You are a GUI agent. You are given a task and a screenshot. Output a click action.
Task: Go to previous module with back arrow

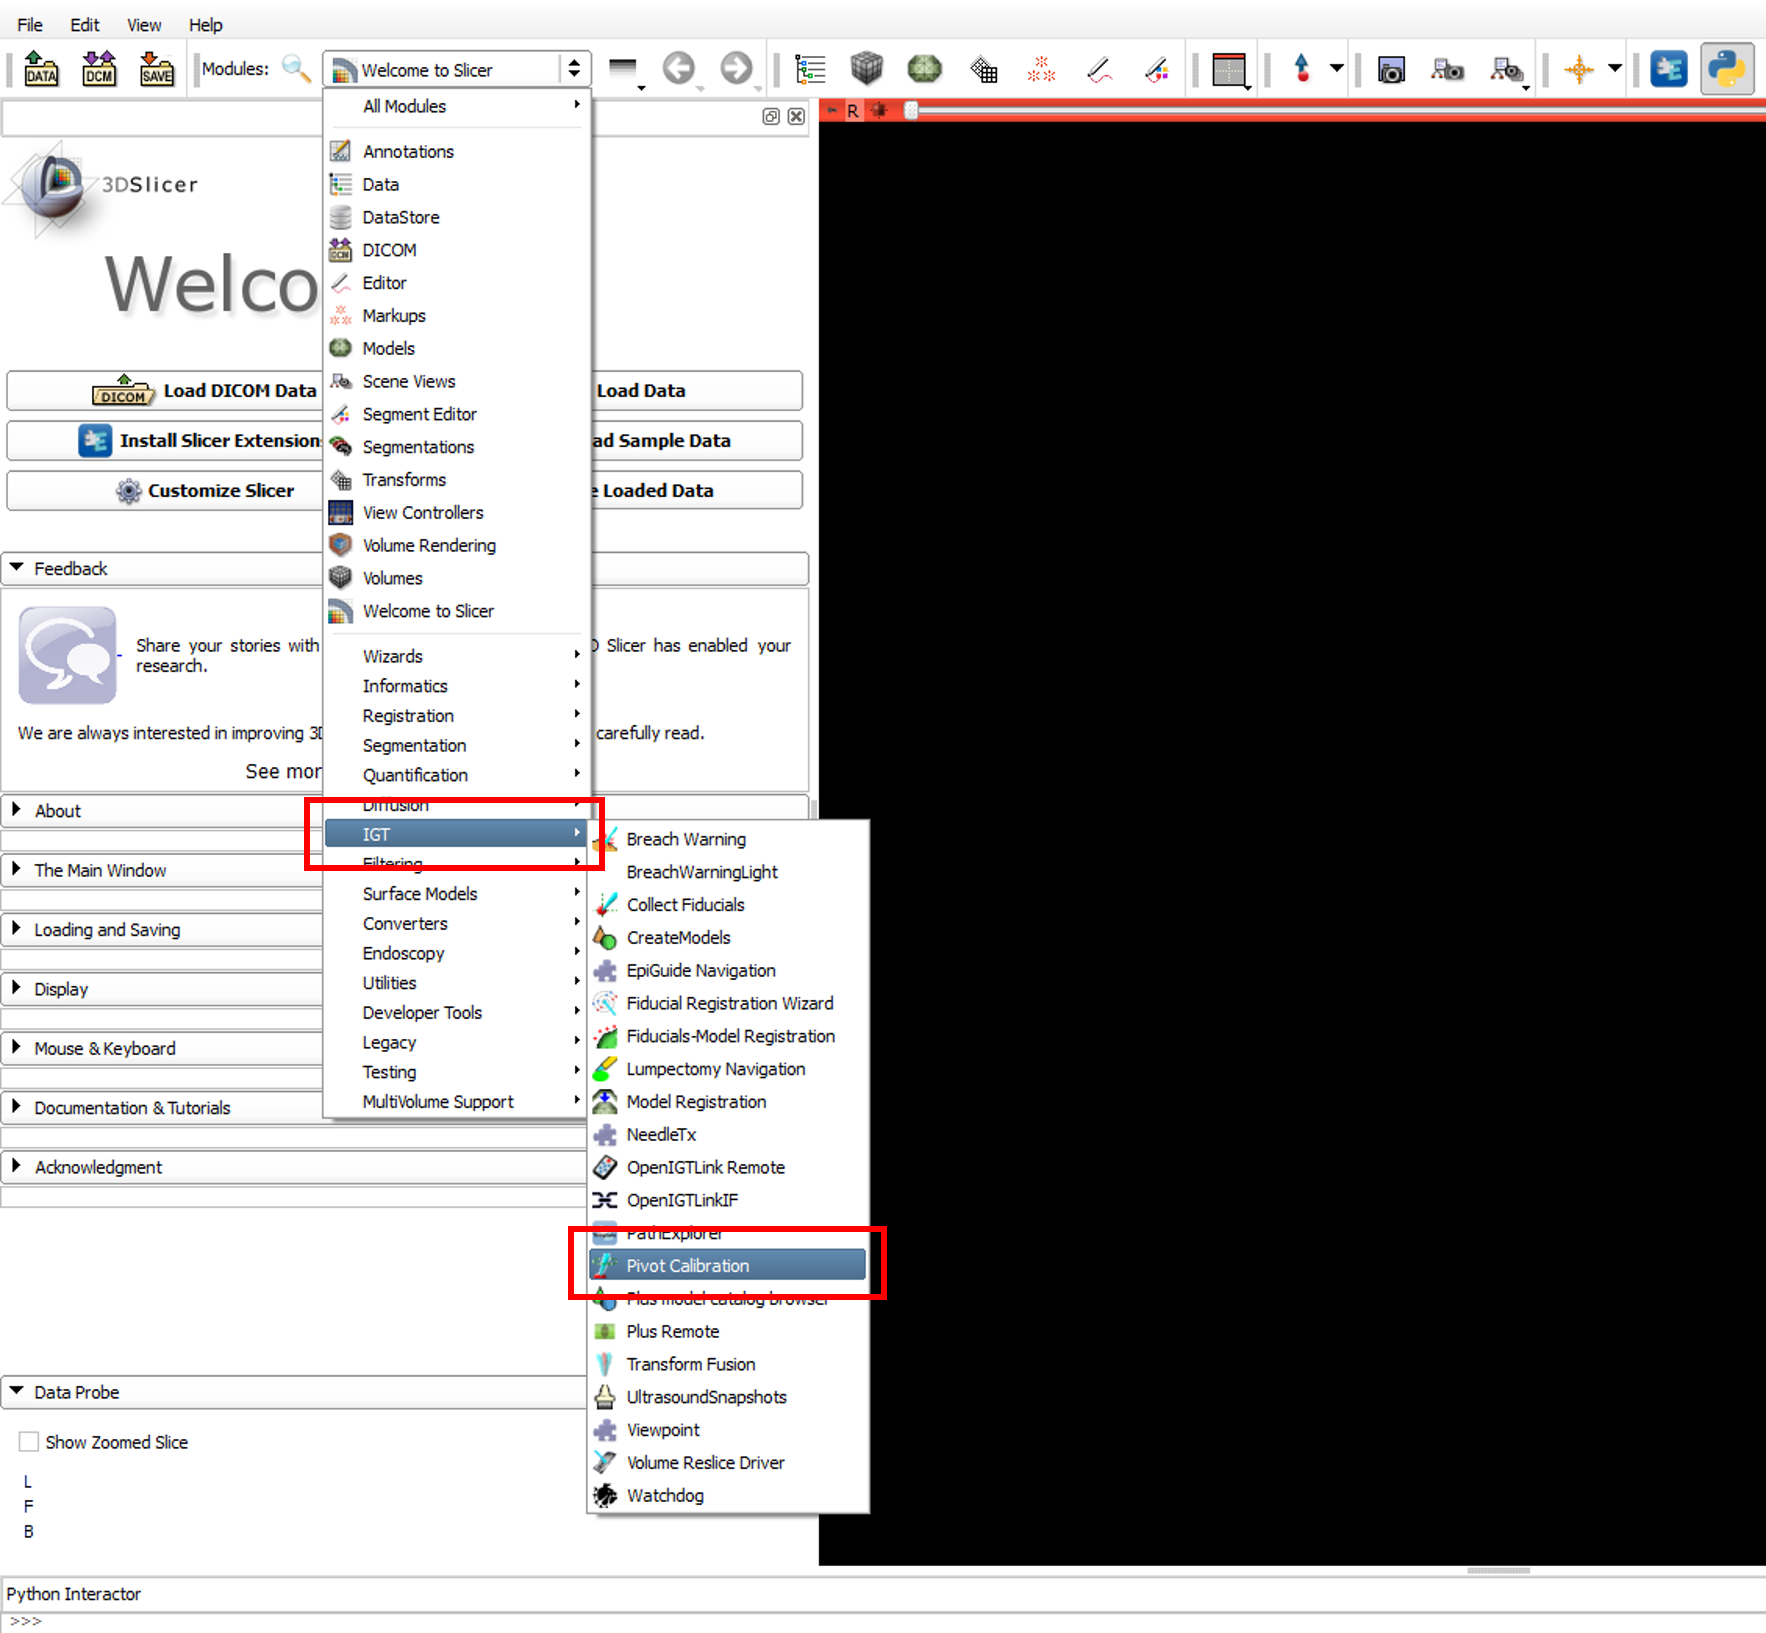pos(679,69)
